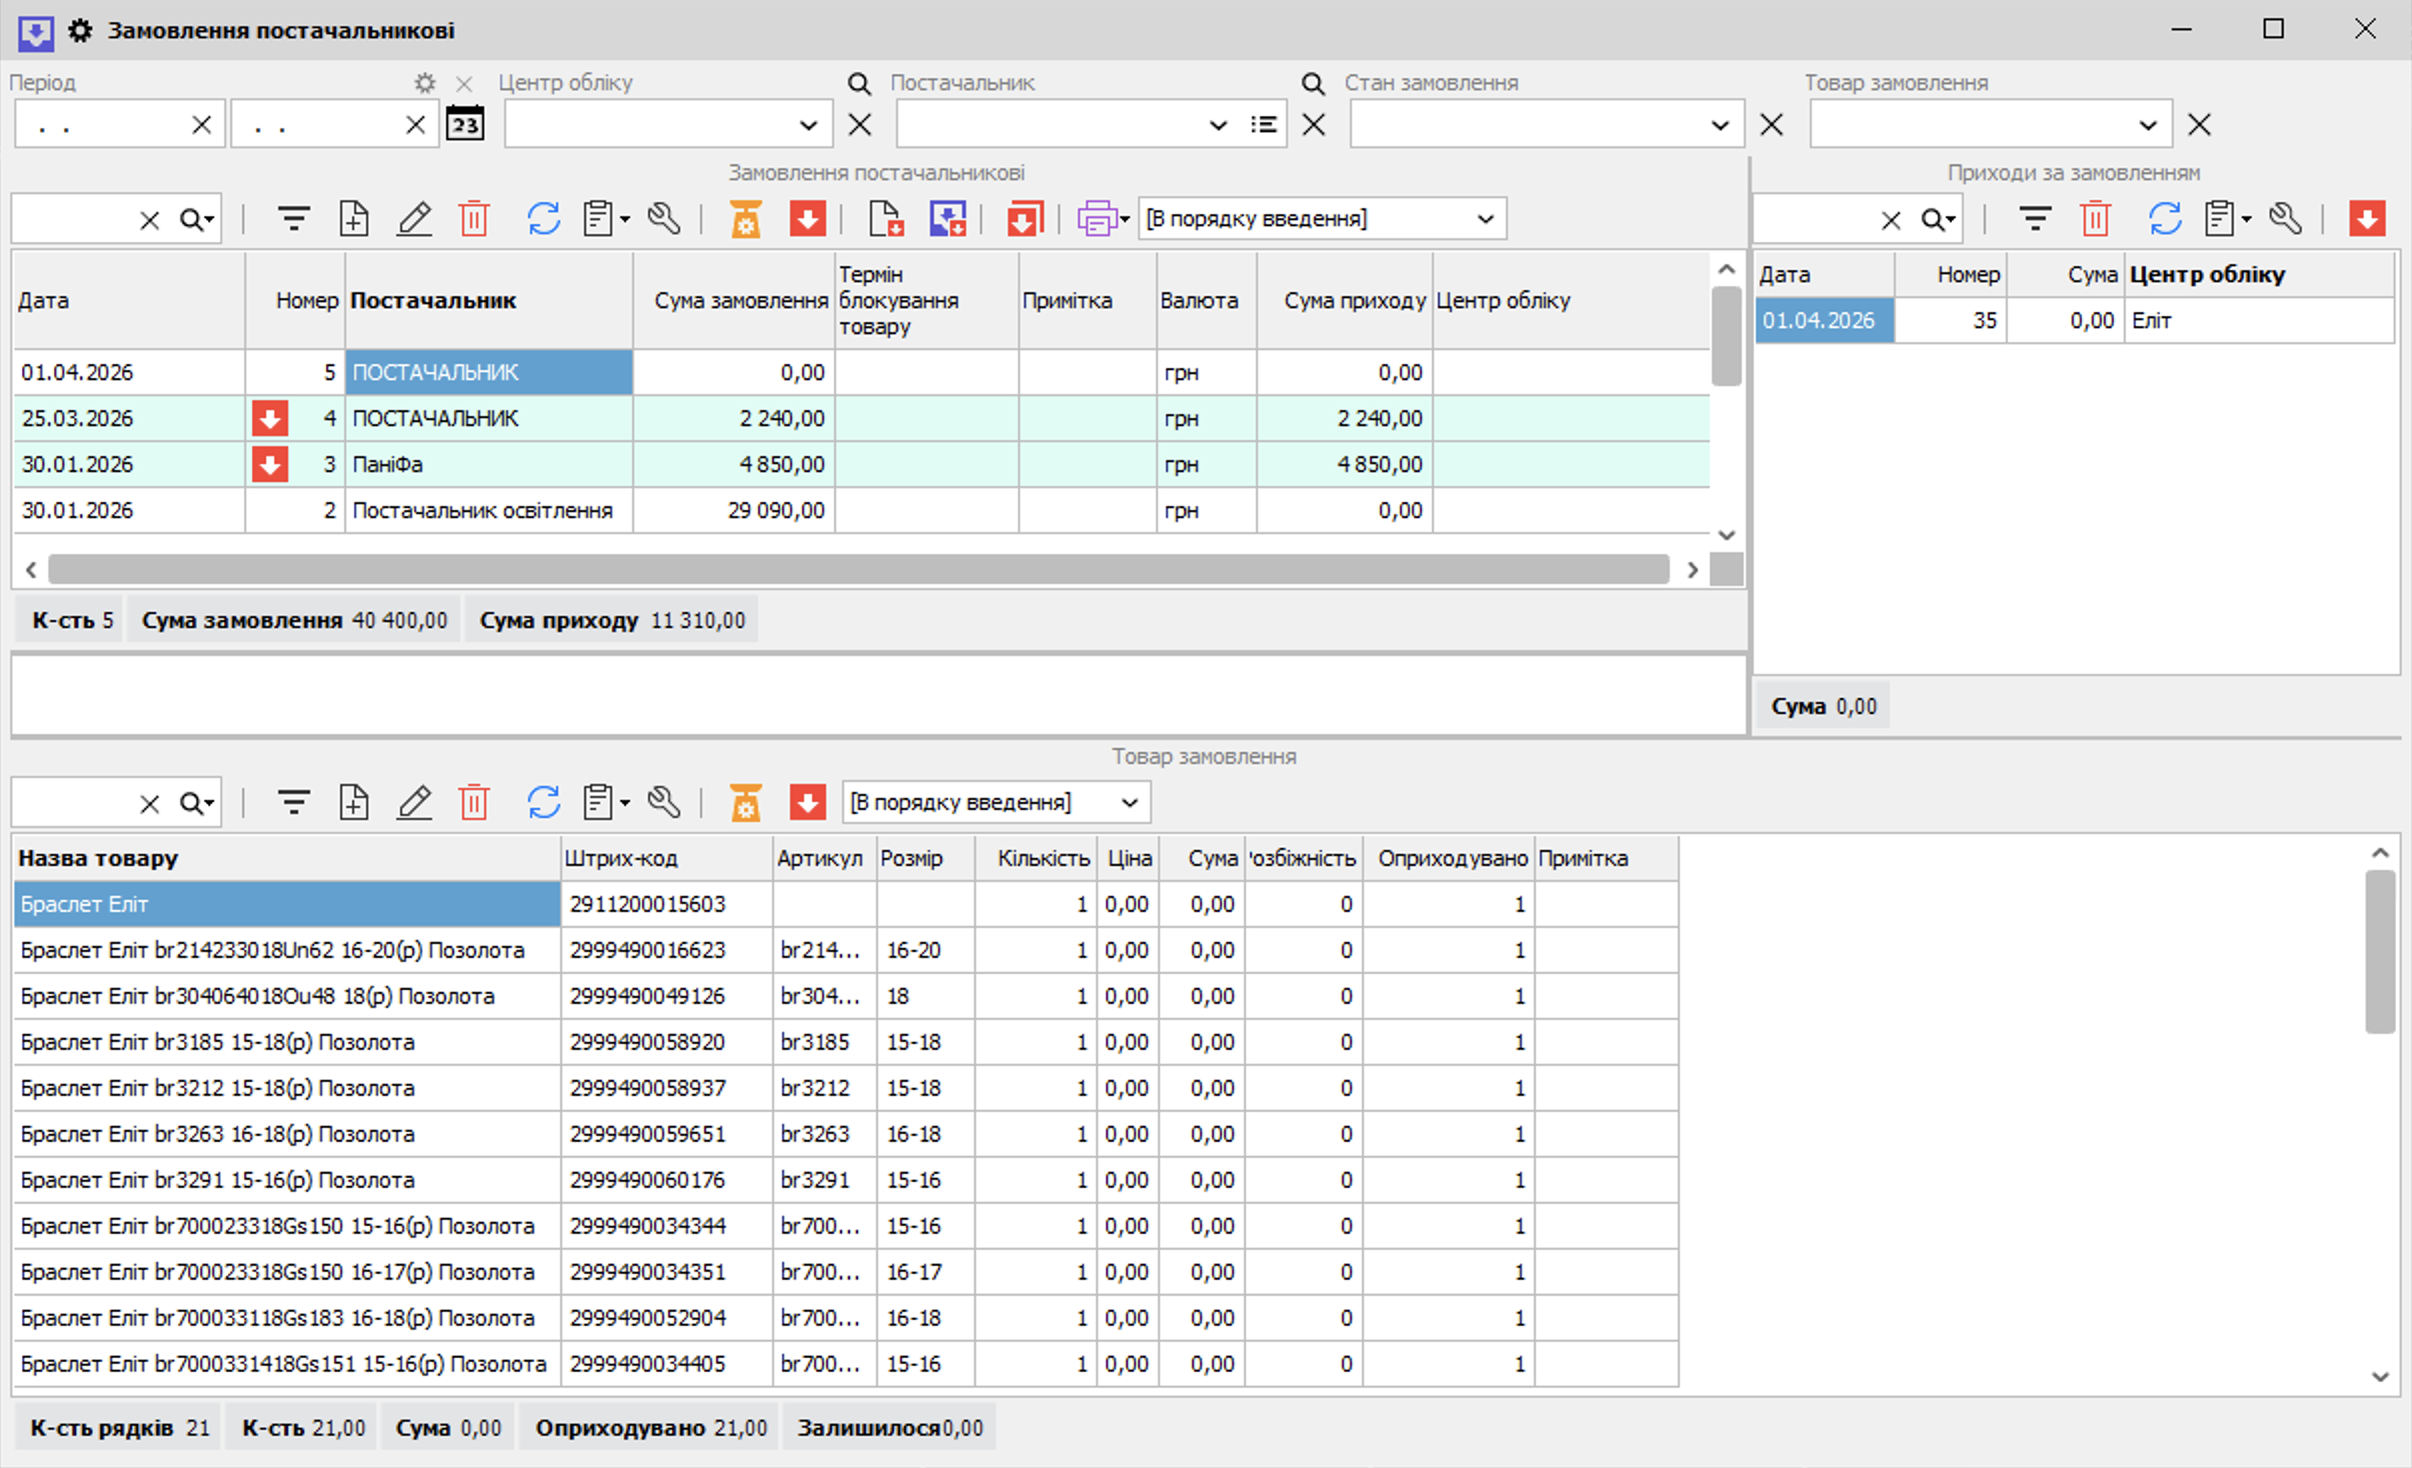The height and width of the screenshot is (1468, 2412).
Task: Click the orange scale icon in orders toolbar
Action: pos(745,218)
